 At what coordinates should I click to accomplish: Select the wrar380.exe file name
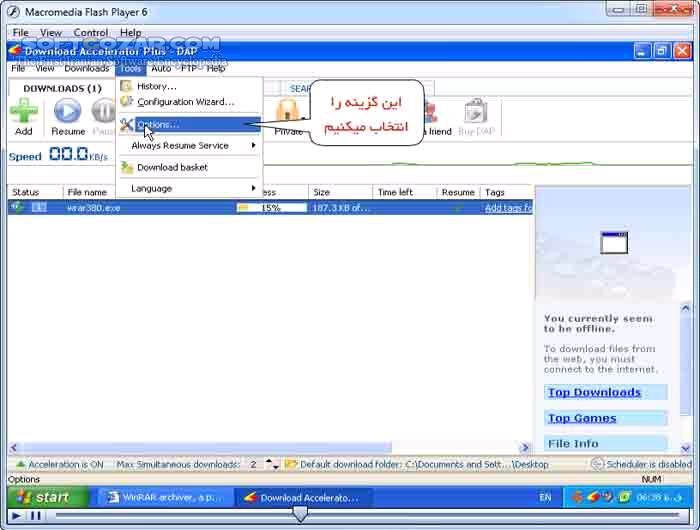coord(93,208)
